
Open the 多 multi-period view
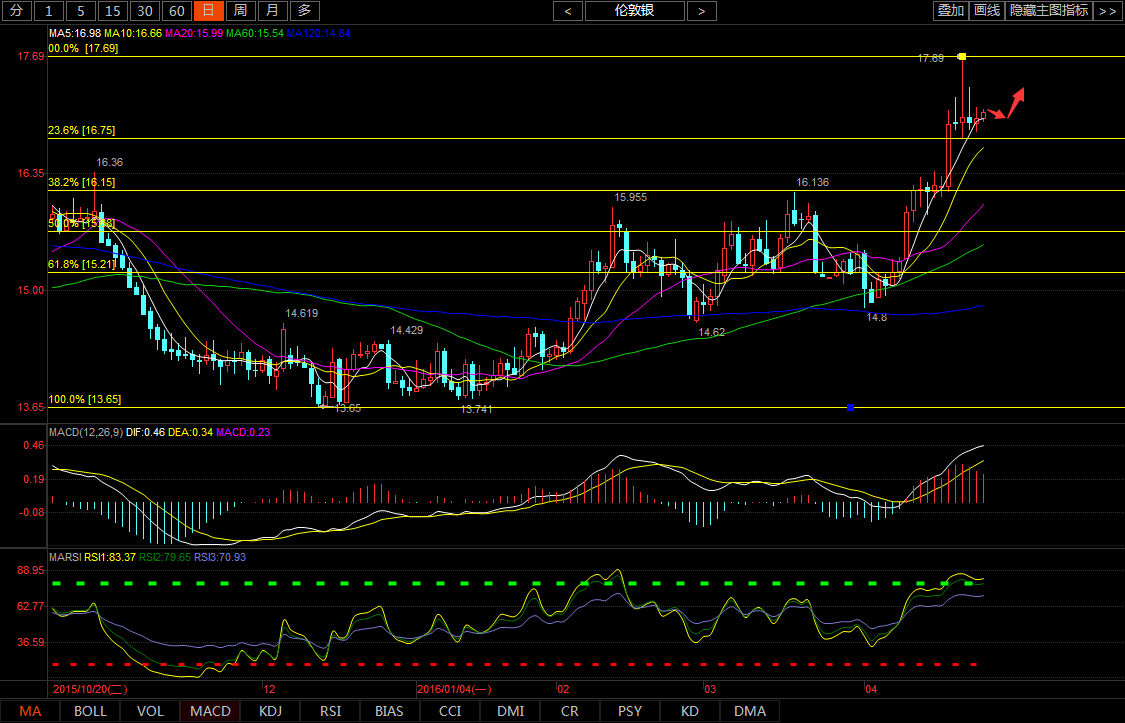click(x=304, y=11)
